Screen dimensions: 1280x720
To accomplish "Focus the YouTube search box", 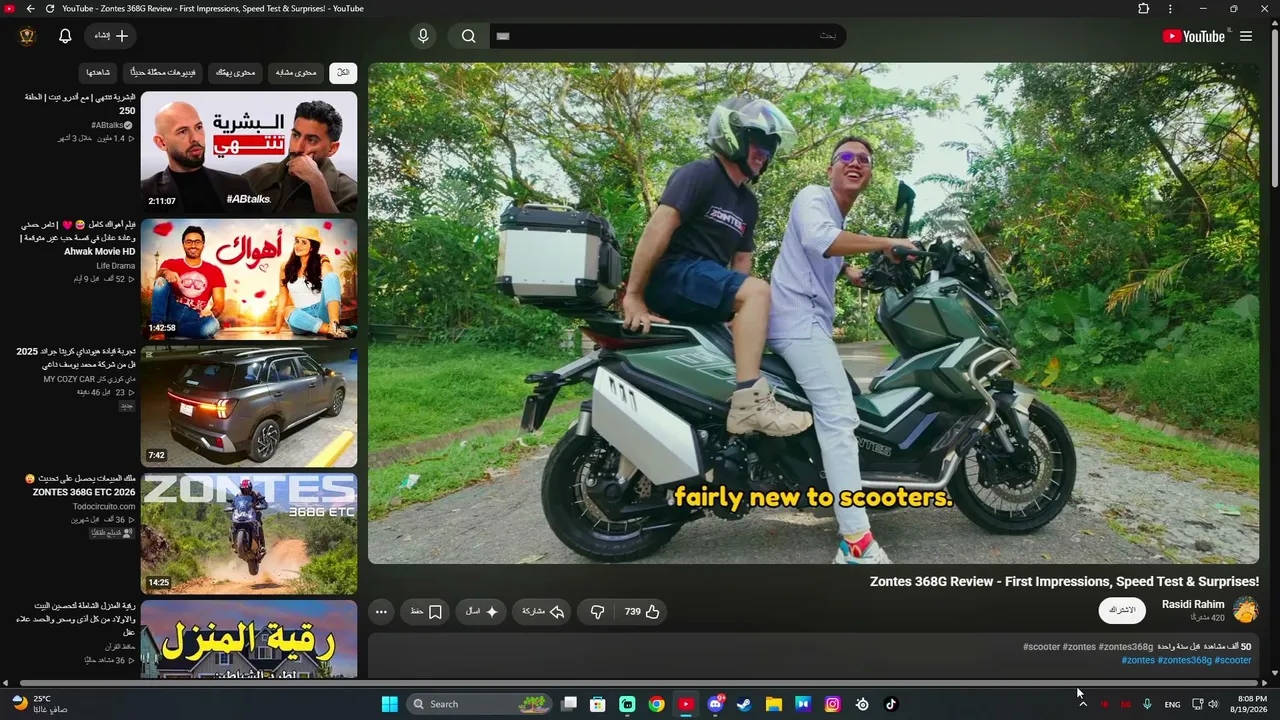I will point(667,36).
